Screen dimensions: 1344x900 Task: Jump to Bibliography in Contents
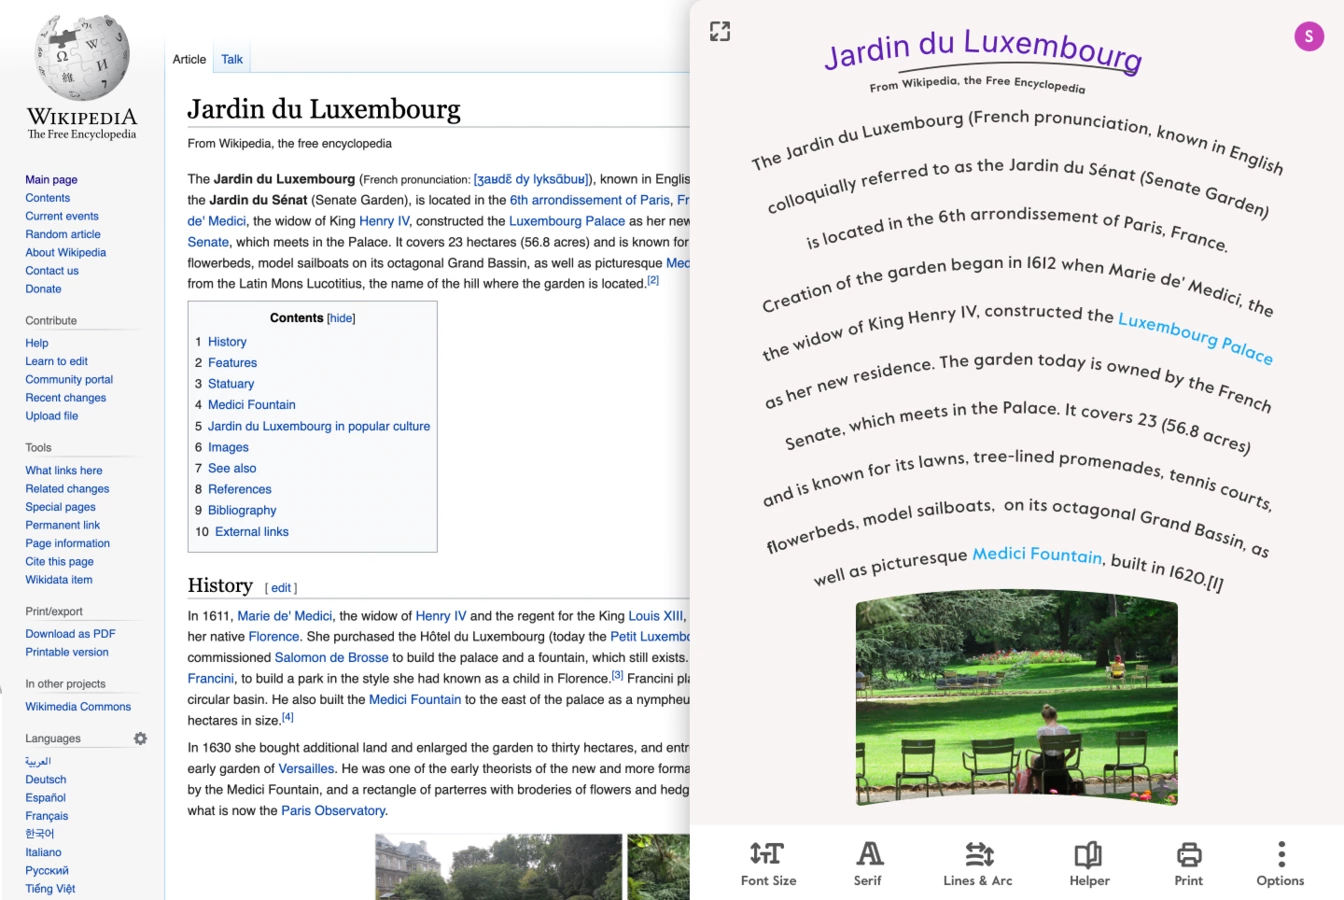pos(242,510)
